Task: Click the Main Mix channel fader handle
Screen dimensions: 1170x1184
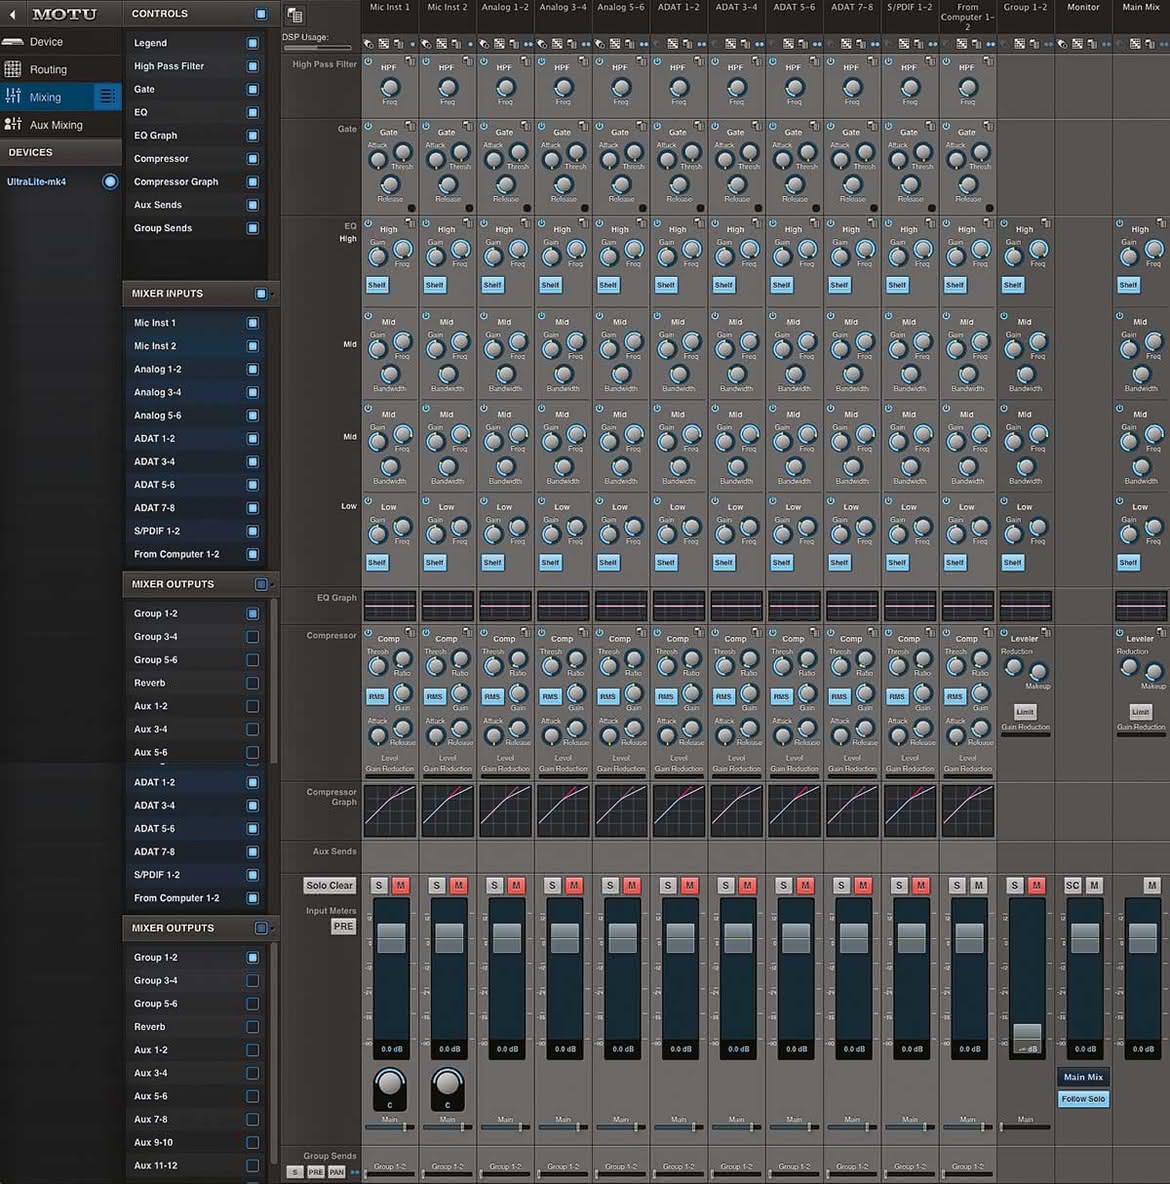Action: point(1143,938)
